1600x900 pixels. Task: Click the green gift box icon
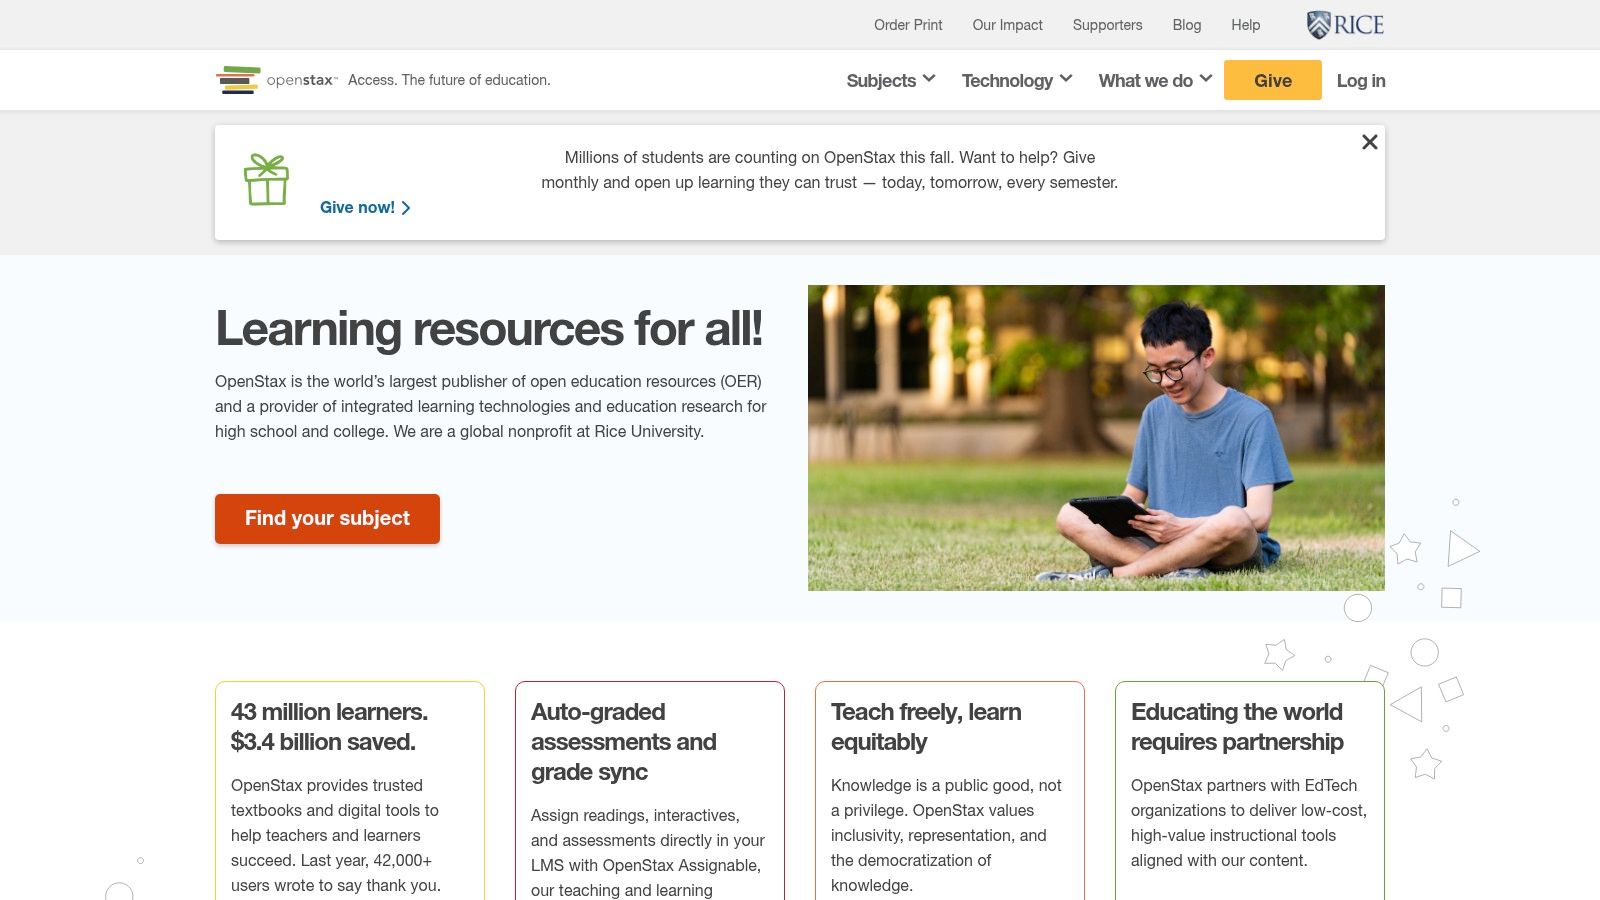pyautogui.click(x=266, y=180)
